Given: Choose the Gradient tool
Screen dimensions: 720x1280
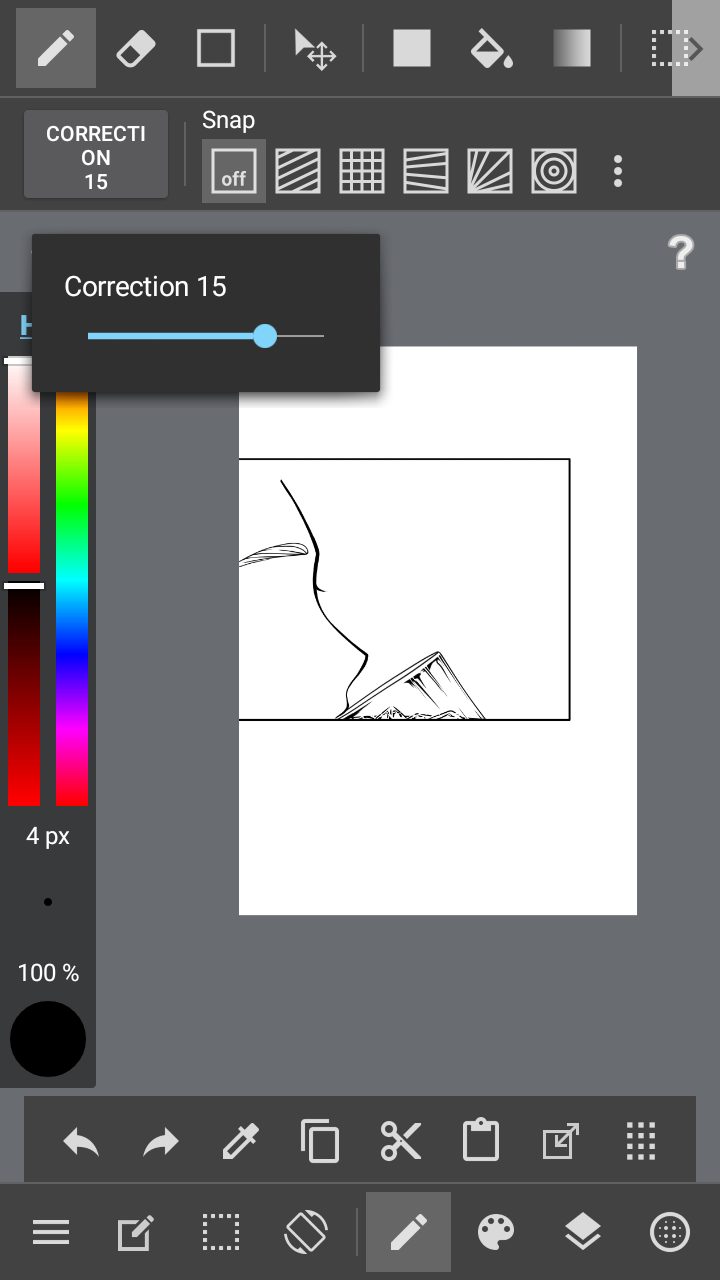Looking at the screenshot, I should [571, 48].
